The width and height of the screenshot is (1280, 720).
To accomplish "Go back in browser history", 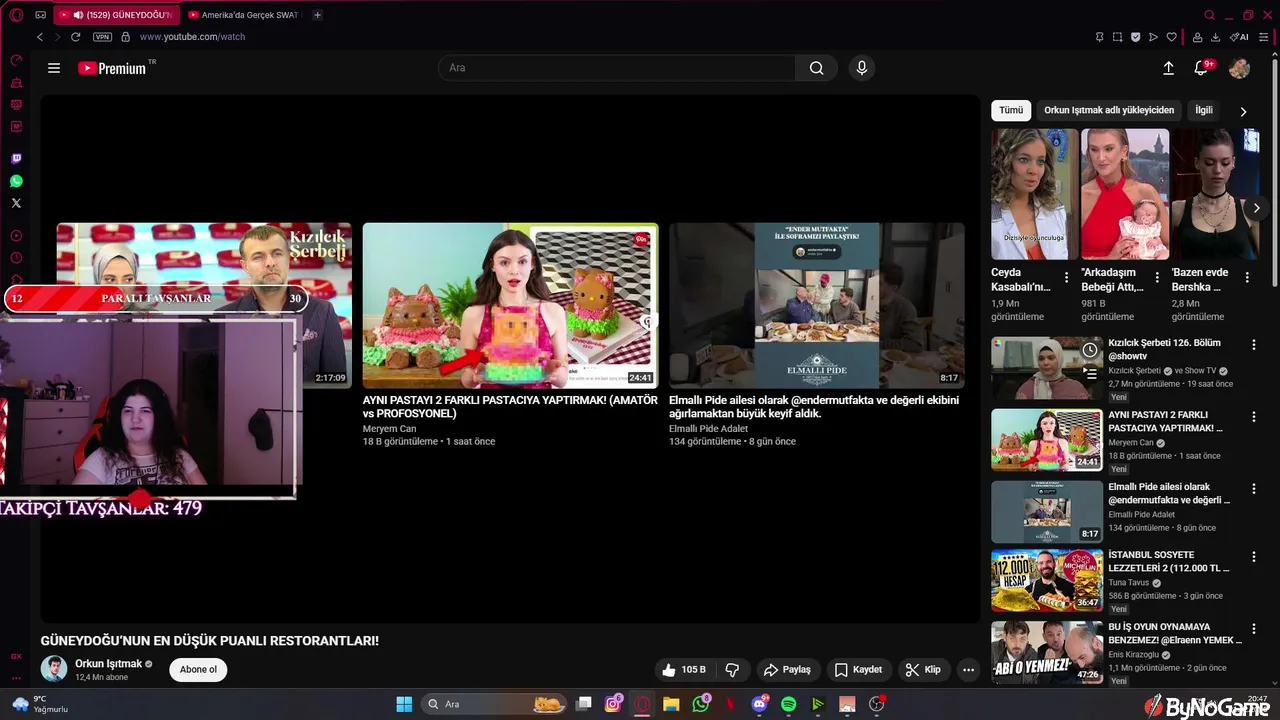I will click(x=40, y=37).
